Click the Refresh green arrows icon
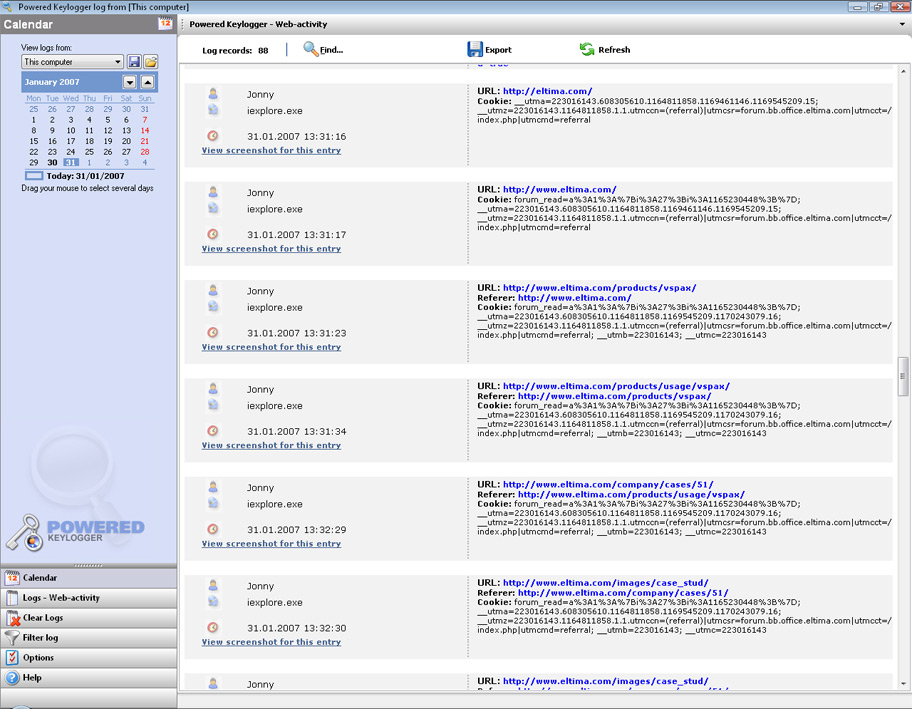This screenshot has width=912, height=709. 587,49
